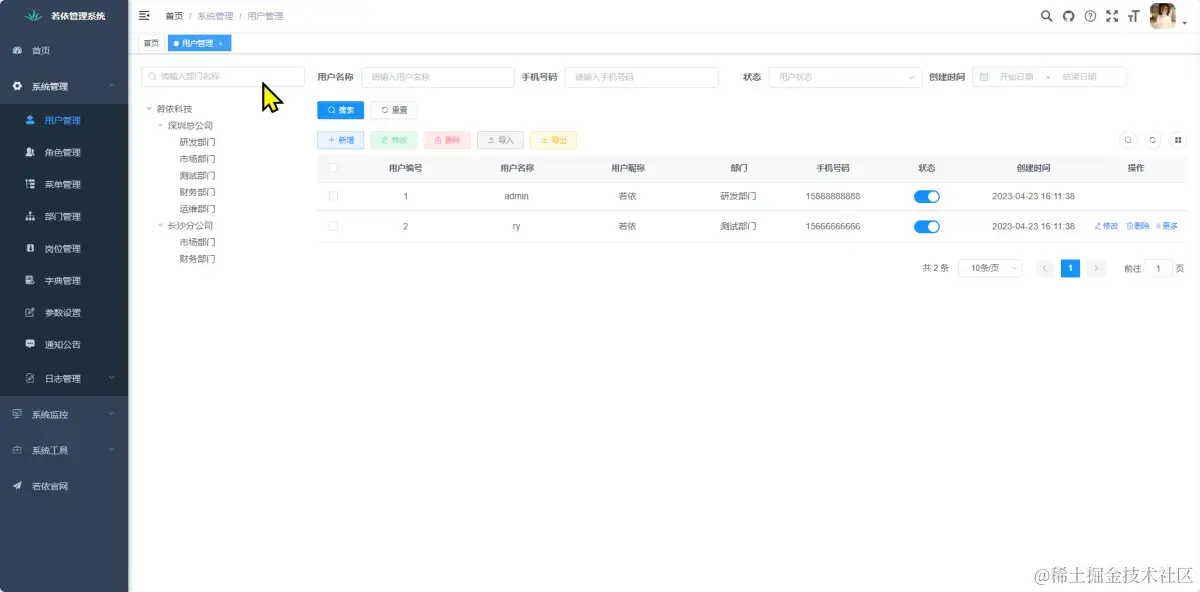Click the 导入 button

(500, 140)
